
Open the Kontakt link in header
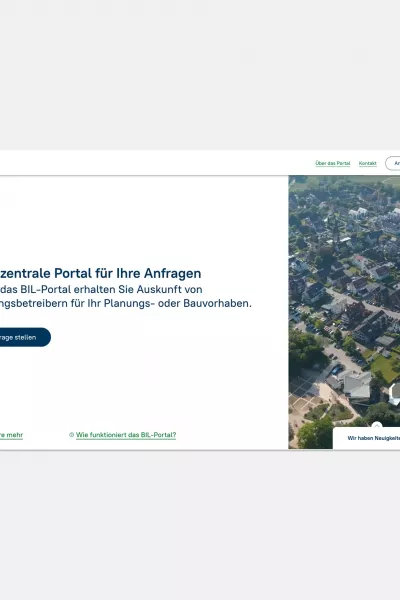(x=367, y=163)
